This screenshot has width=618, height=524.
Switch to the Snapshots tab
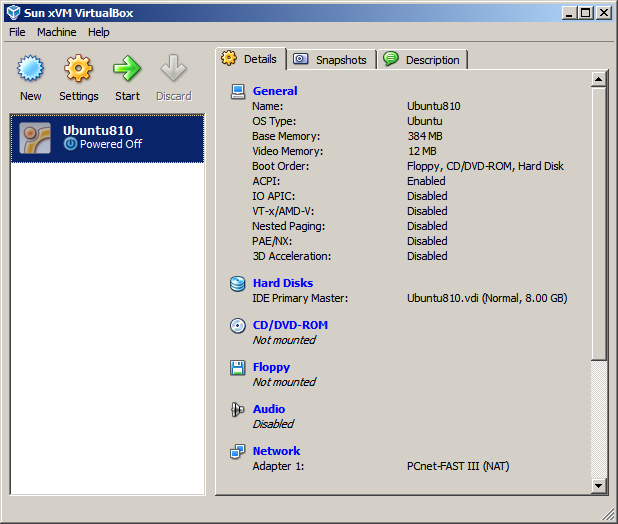(x=331, y=59)
